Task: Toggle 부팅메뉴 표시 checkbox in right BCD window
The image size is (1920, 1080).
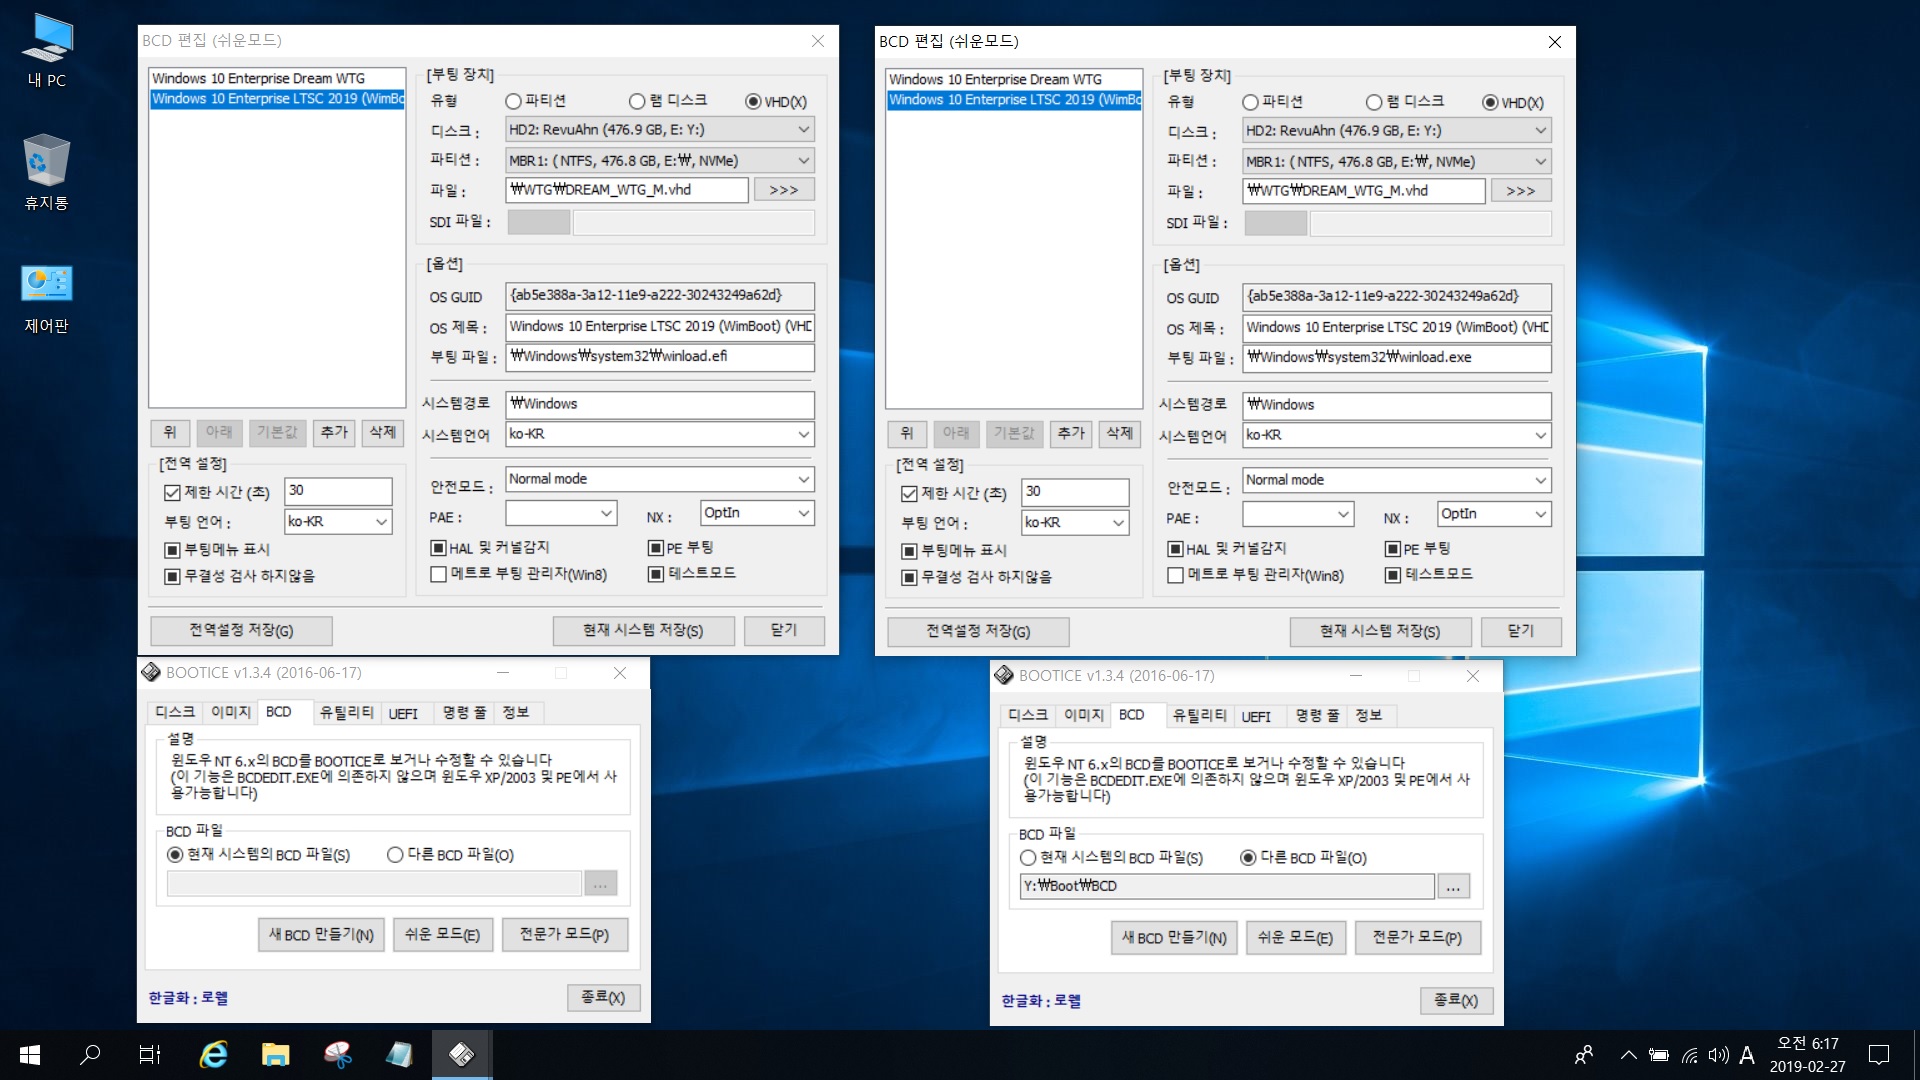Action: tap(909, 551)
